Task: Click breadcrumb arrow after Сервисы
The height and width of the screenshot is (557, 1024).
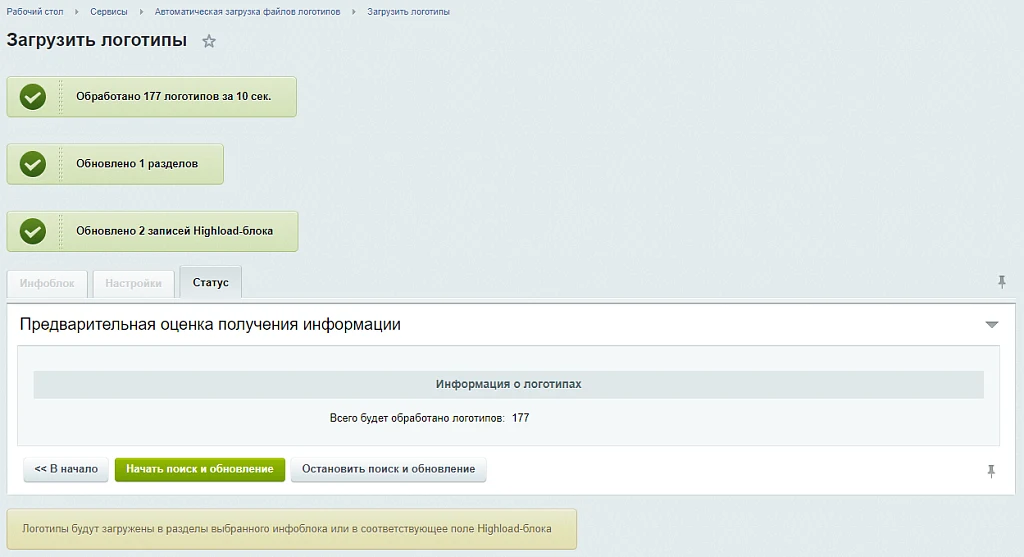Action: pos(141,12)
